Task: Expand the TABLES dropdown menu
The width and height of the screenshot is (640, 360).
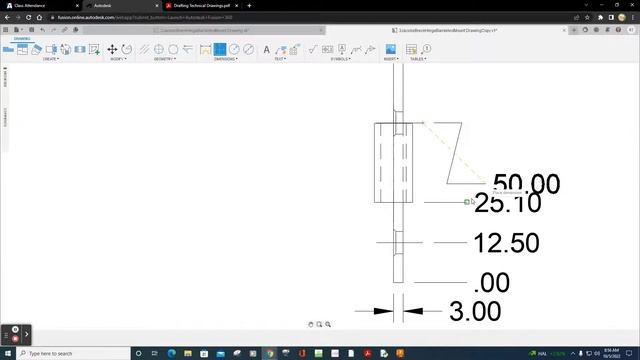Action: click(418, 59)
